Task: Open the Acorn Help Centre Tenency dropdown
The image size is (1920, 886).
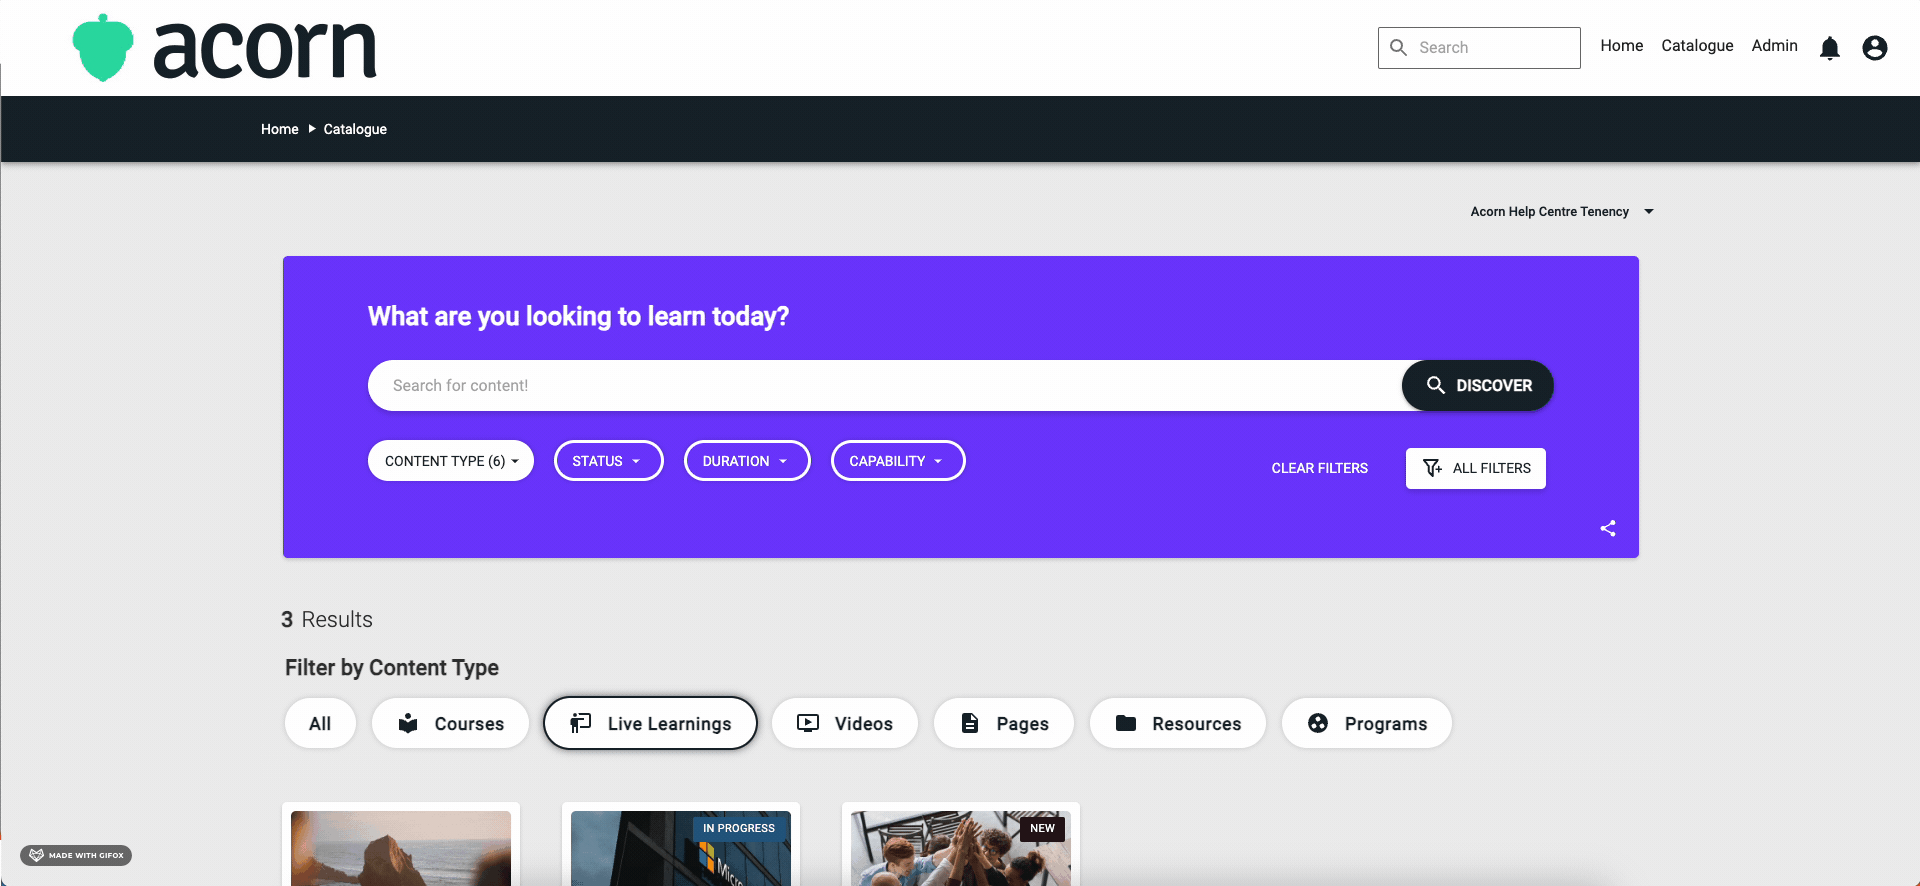Action: (x=1562, y=212)
